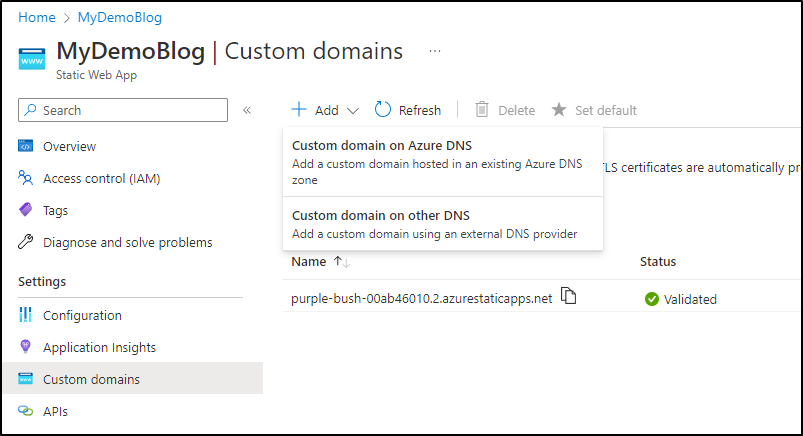Screen dimensions: 803x436
Task: Click the purple Tags icon
Action: [26, 210]
